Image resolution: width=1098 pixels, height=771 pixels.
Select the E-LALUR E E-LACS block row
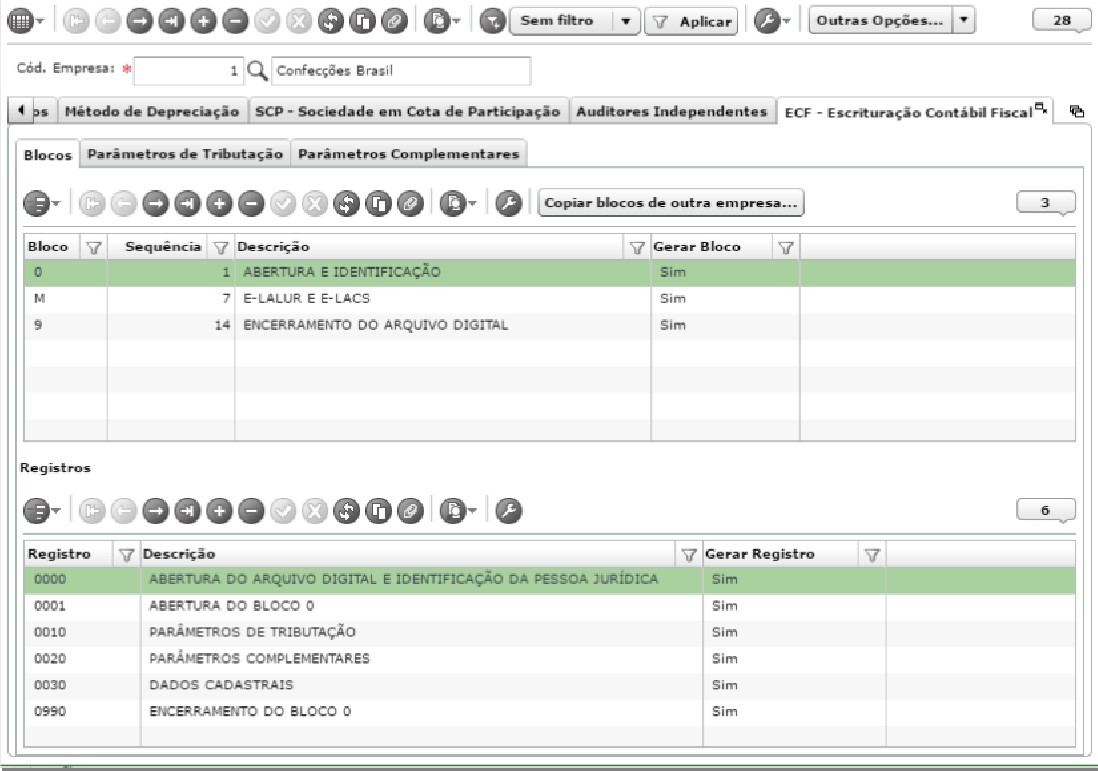(x=550, y=299)
